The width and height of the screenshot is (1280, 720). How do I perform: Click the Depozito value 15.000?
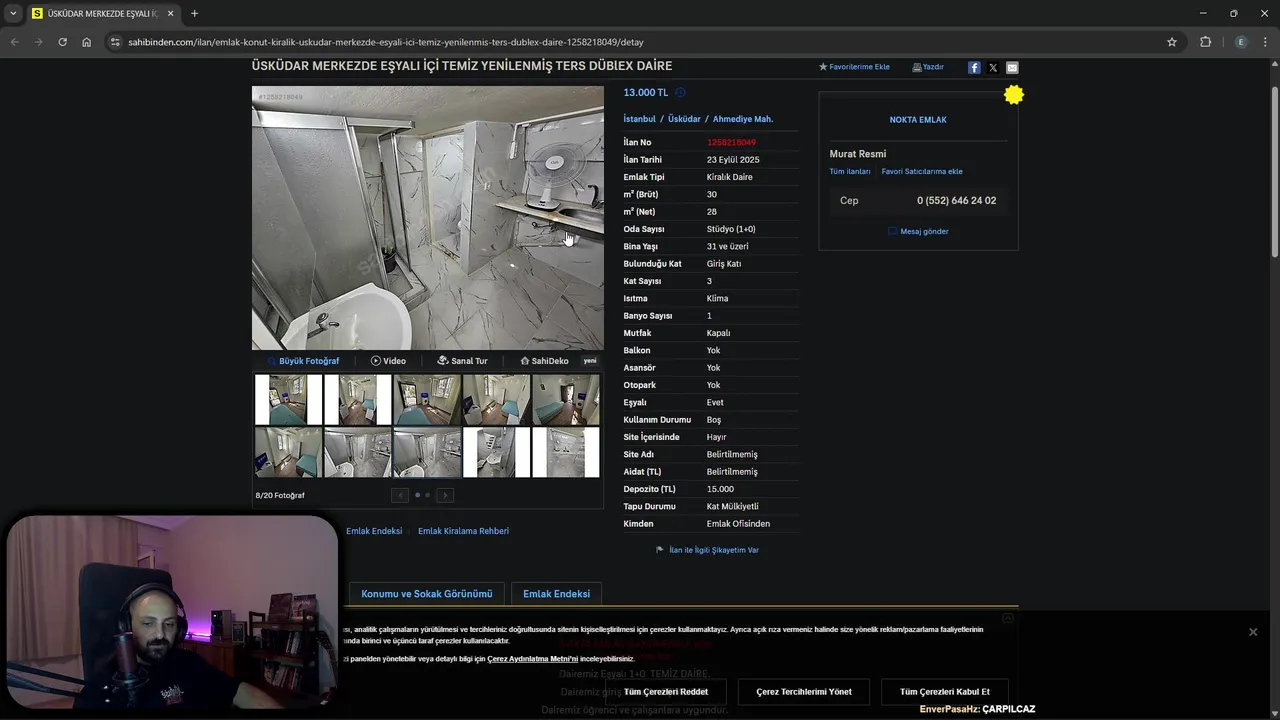click(720, 489)
